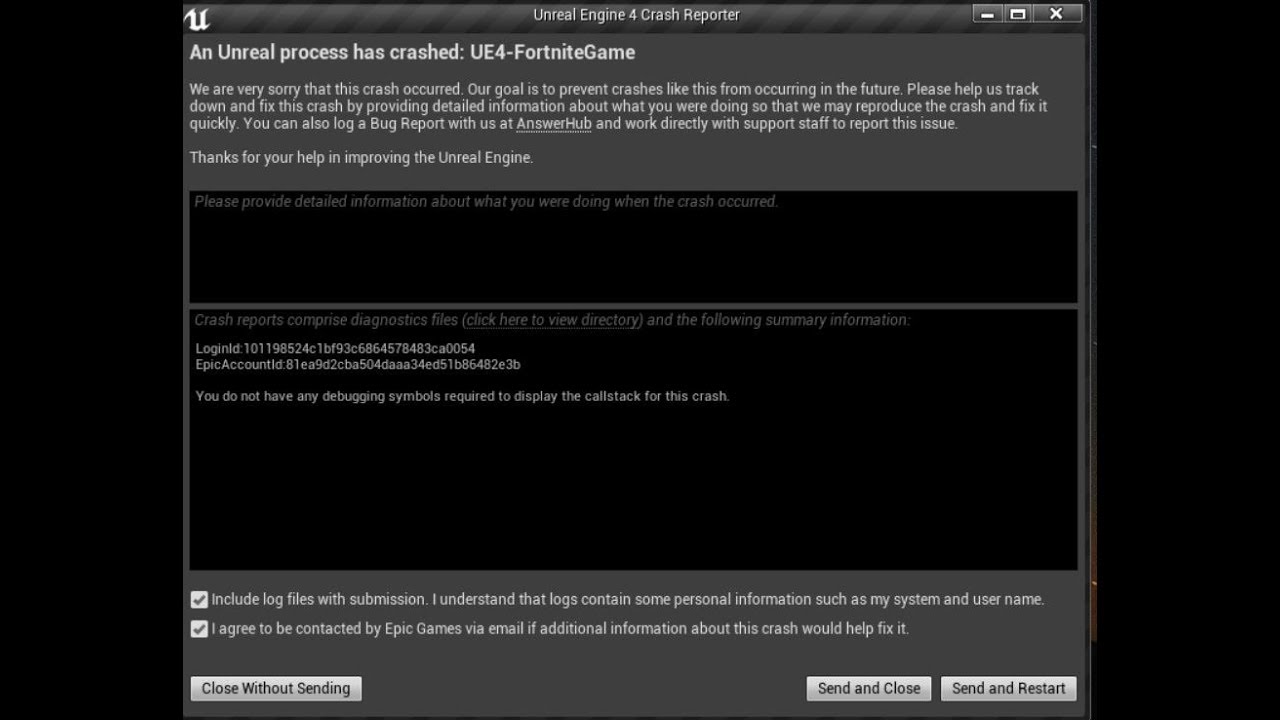This screenshot has width=1280, height=720.
Task: Click the missing debugging symbols message
Action: 462,396
